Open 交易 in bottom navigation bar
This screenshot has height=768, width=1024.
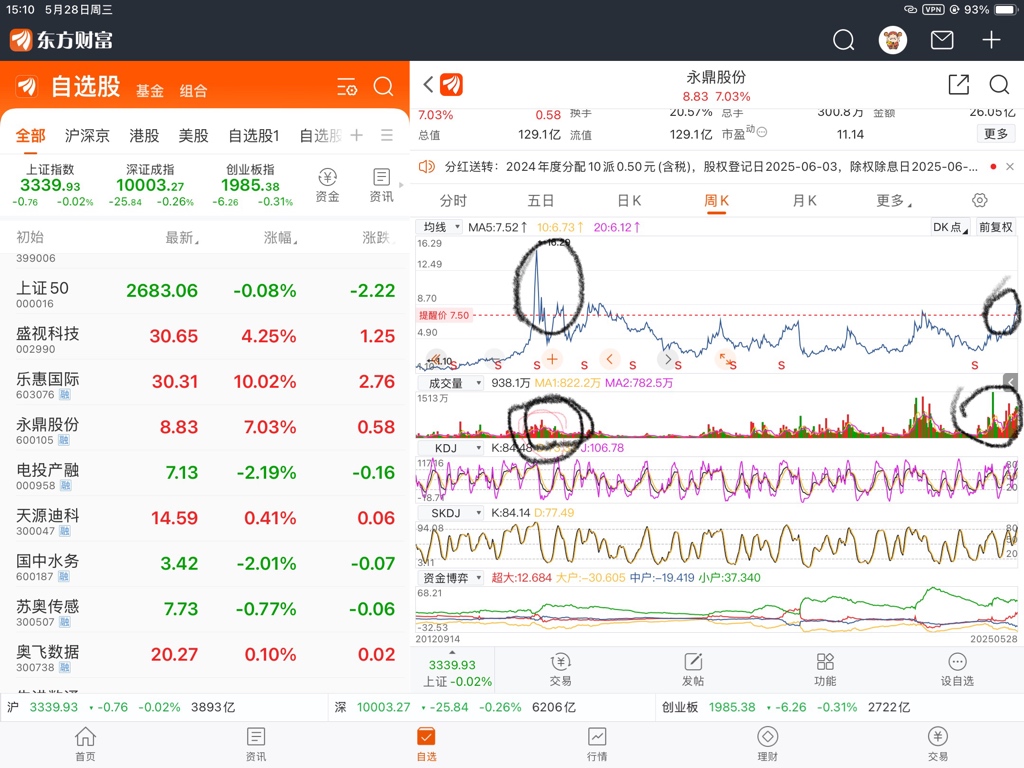pyautogui.click(x=938, y=744)
